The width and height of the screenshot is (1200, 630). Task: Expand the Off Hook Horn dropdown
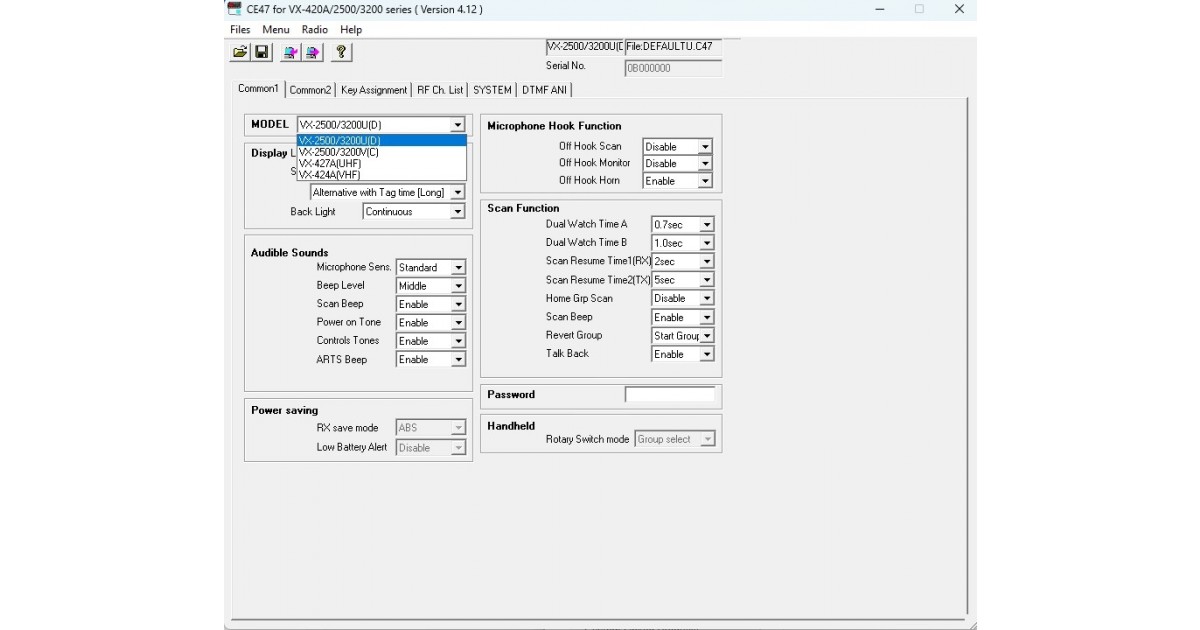point(704,181)
